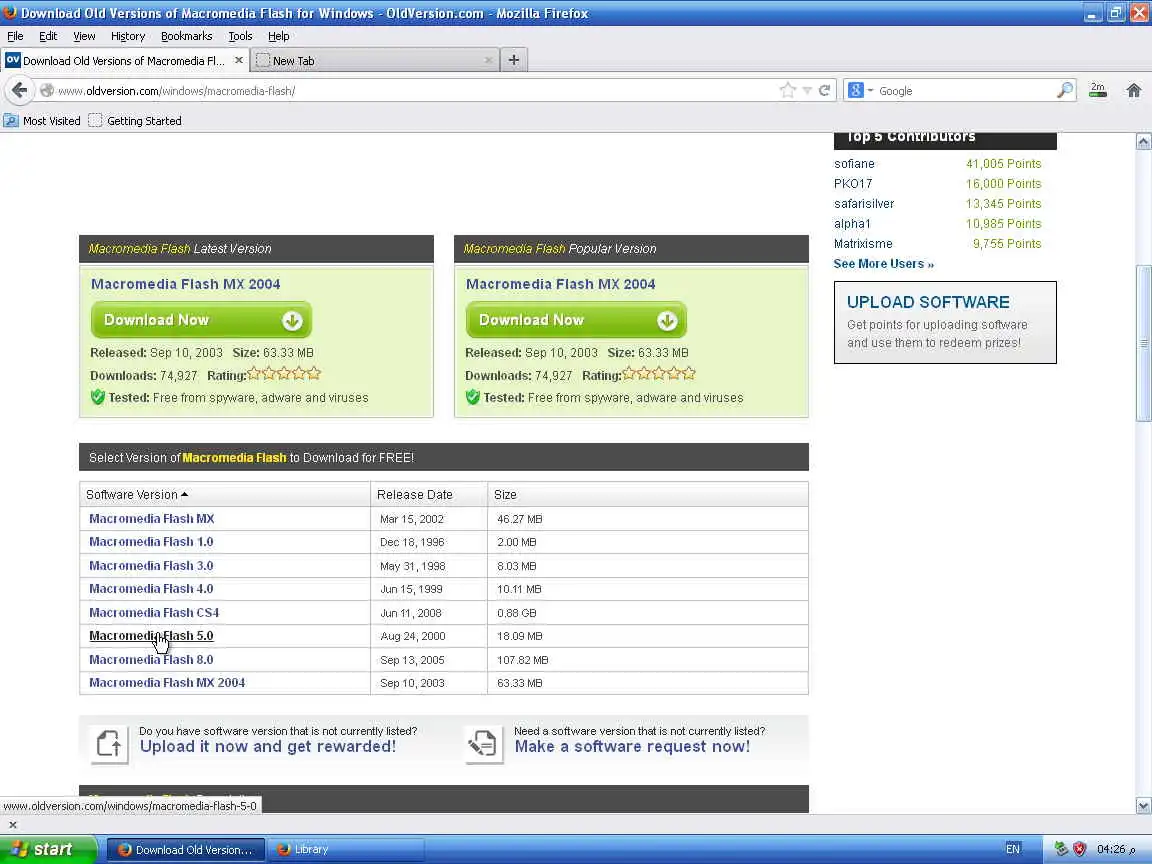
Task: Open the Tools menu
Action: click(x=240, y=36)
